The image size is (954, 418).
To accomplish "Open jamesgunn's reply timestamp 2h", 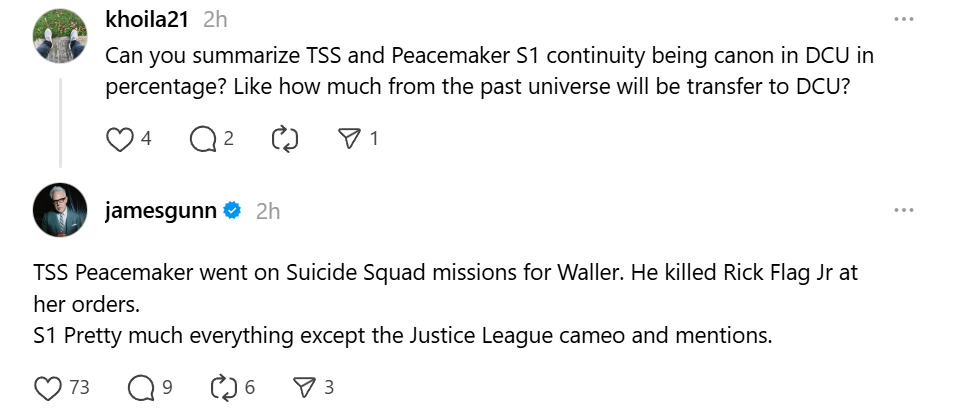I will pyautogui.click(x=267, y=210).
